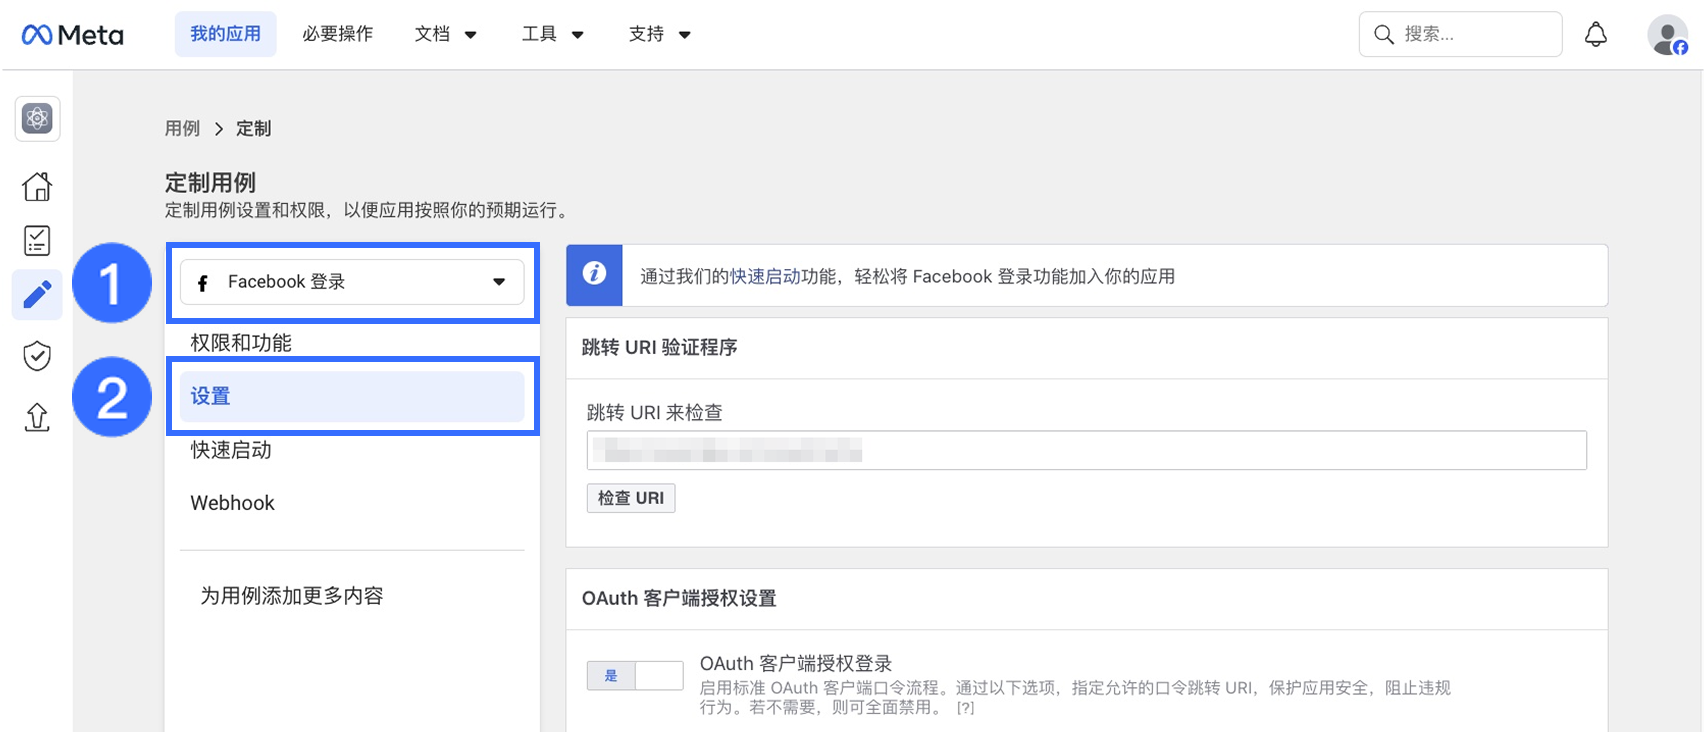
Task: Open the checklist icon in sidebar
Action: (37, 240)
